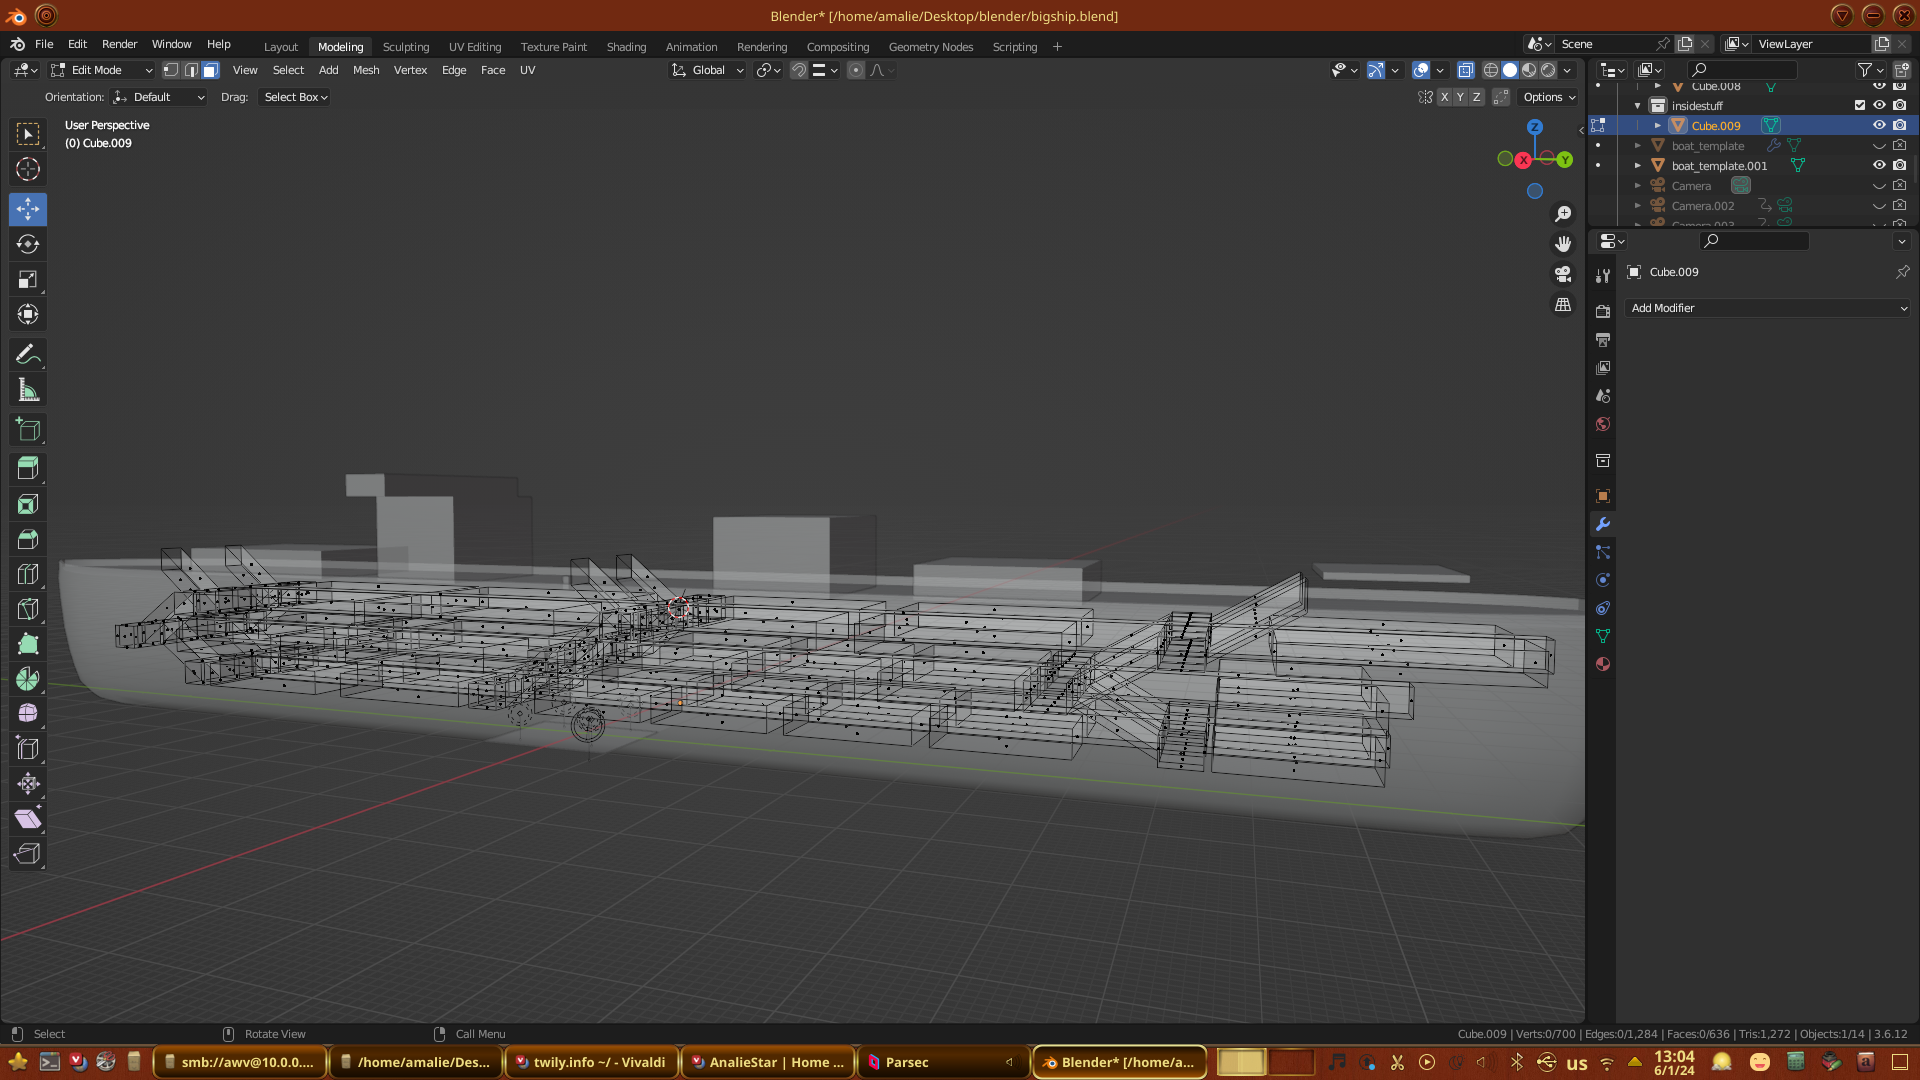This screenshot has width=1920, height=1080.
Task: Open the Add Modifier dropdown
Action: (x=1767, y=308)
